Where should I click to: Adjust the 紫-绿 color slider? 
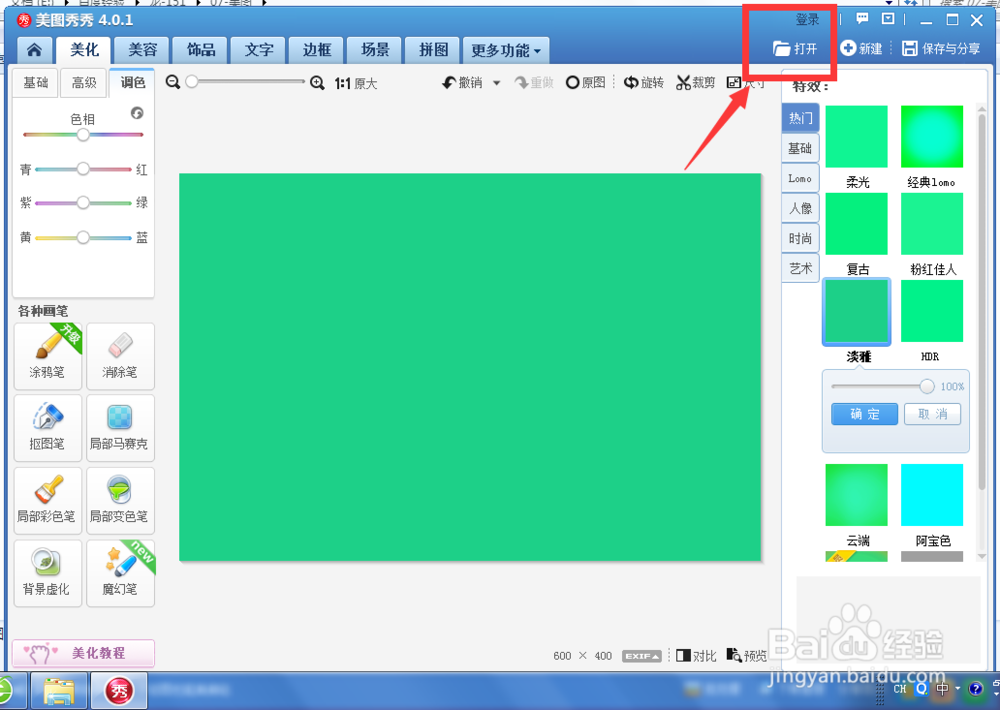83,203
